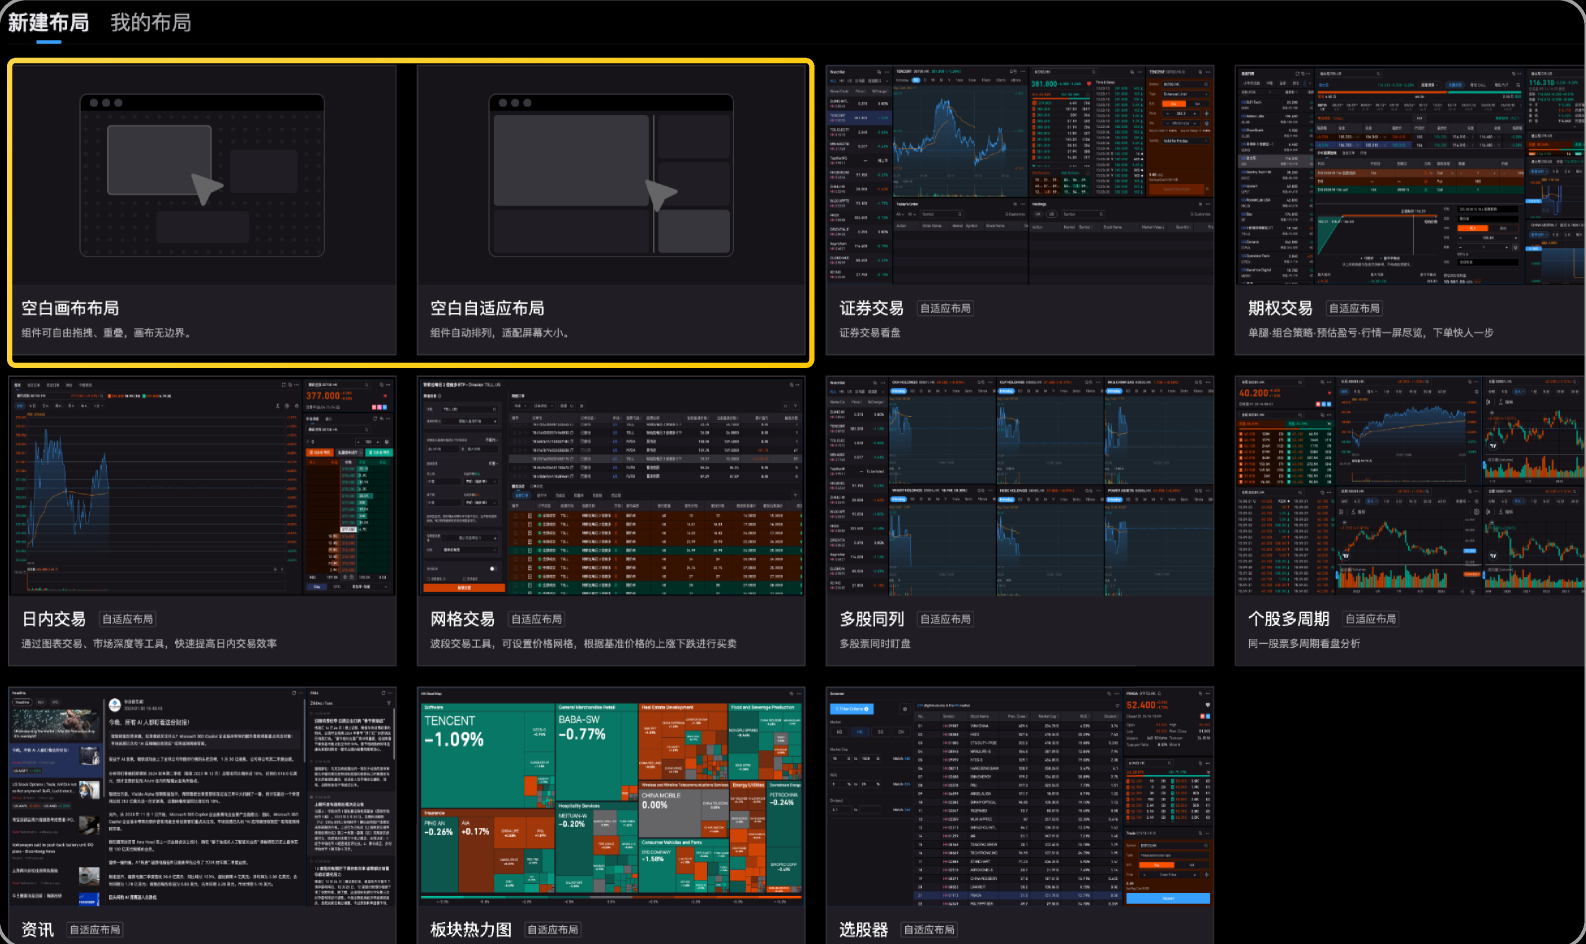Select the 个股多周期 layout preview
1586x944 pixels.
point(1408,486)
